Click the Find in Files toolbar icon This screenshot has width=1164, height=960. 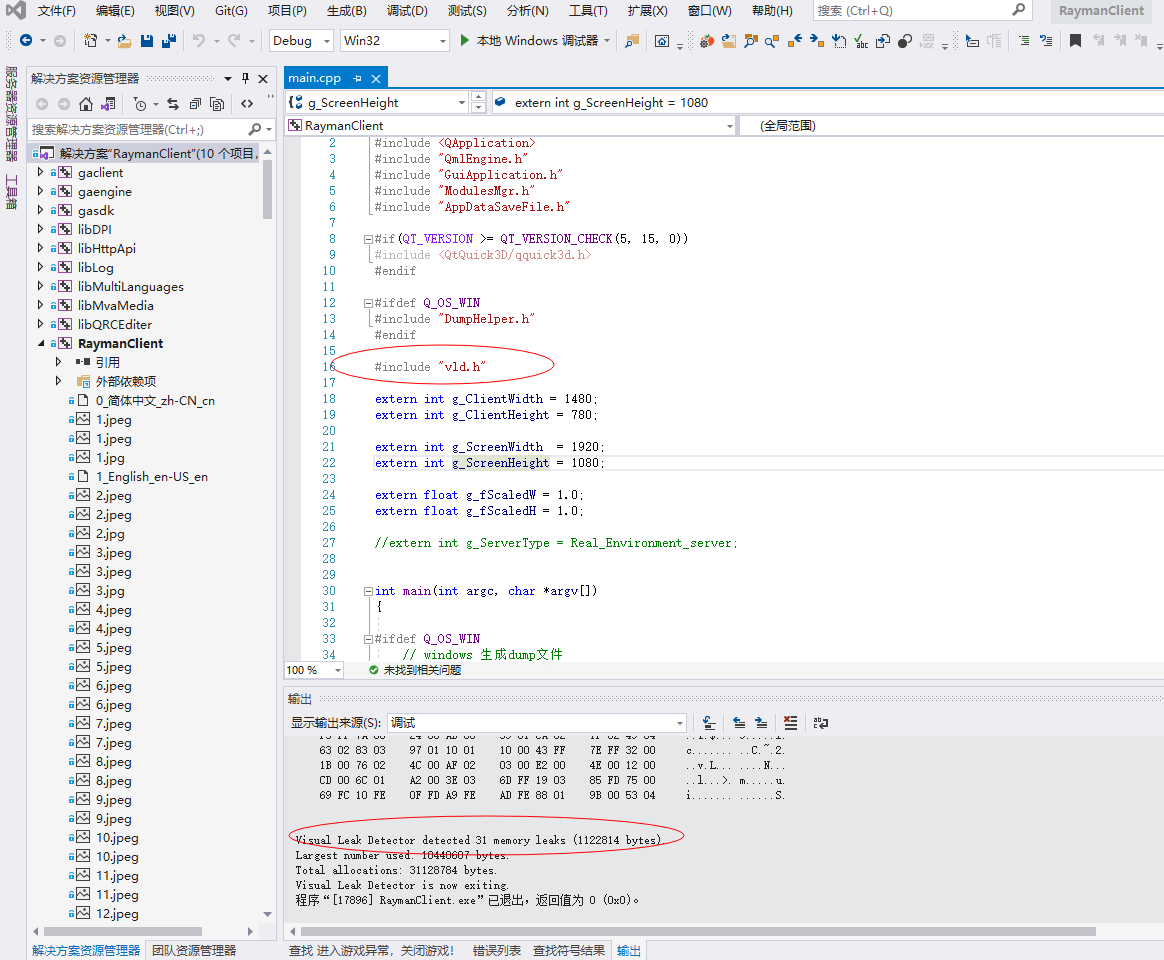[632, 40]
